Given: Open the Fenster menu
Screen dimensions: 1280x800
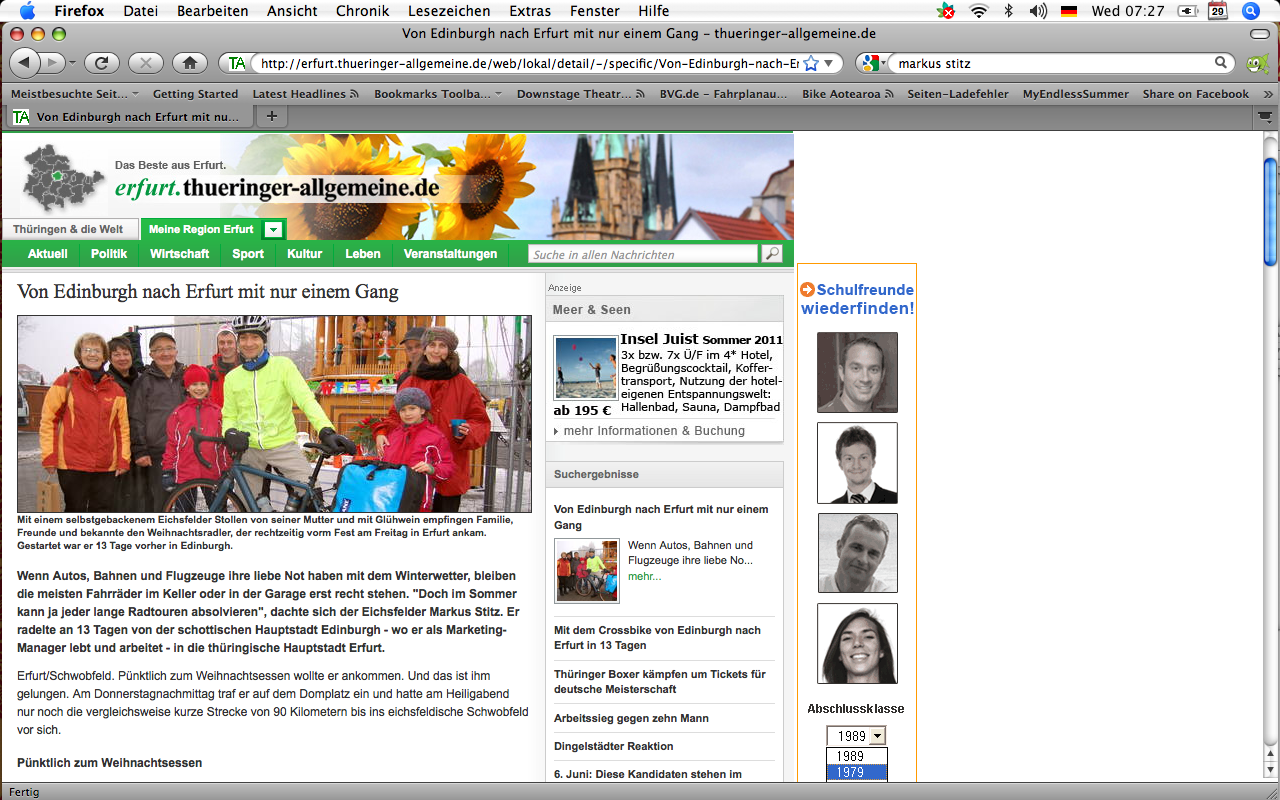Looking at the screenshot, I should click(594, 11).
